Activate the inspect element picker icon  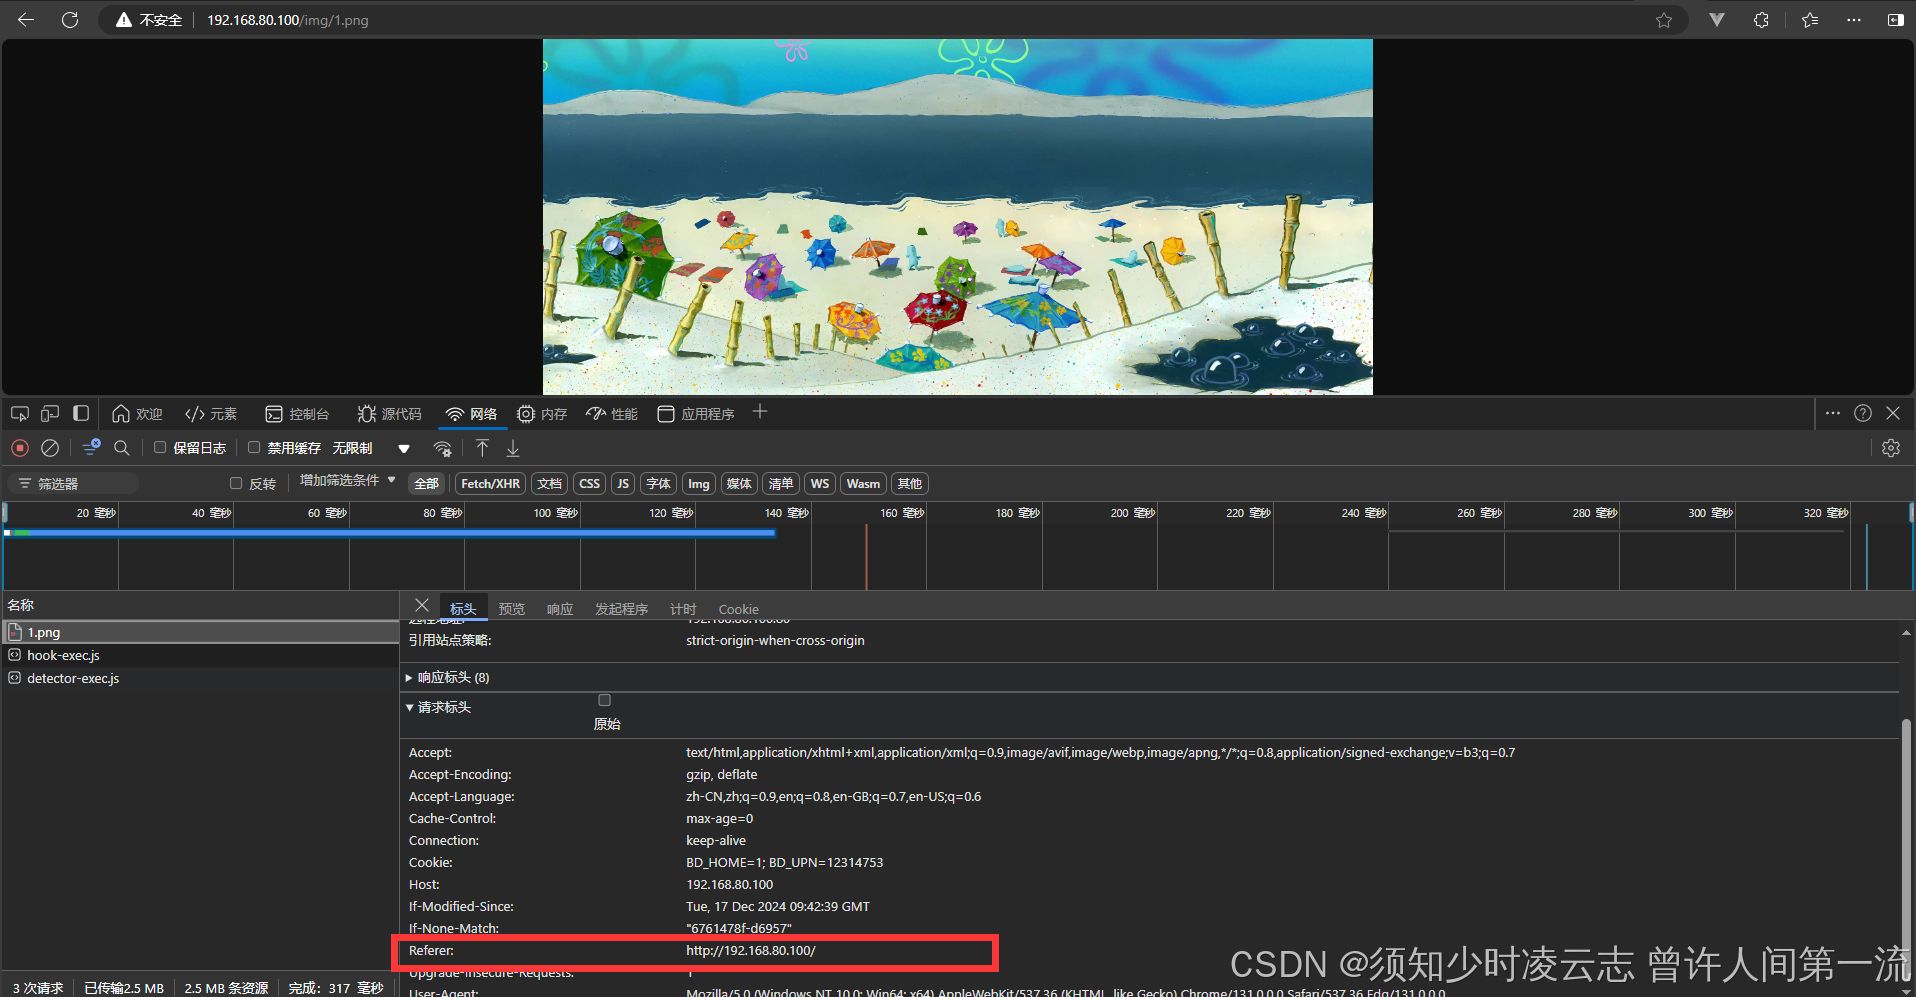click(20, 413)
